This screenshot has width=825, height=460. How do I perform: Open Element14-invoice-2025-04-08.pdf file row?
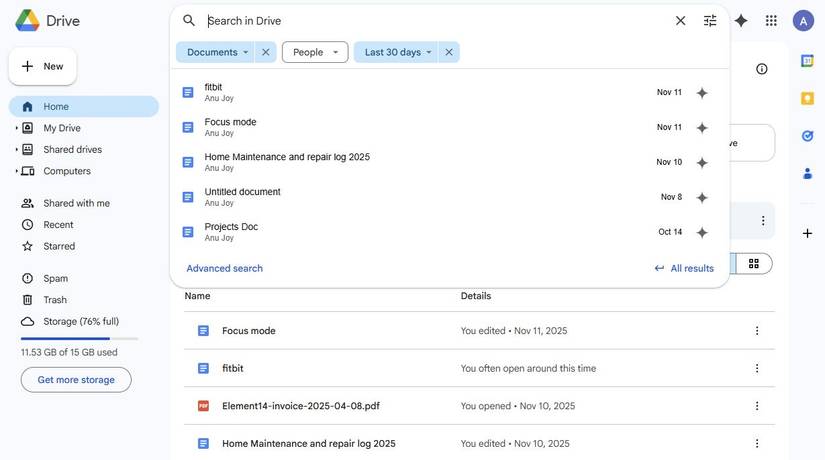point(479,406)
